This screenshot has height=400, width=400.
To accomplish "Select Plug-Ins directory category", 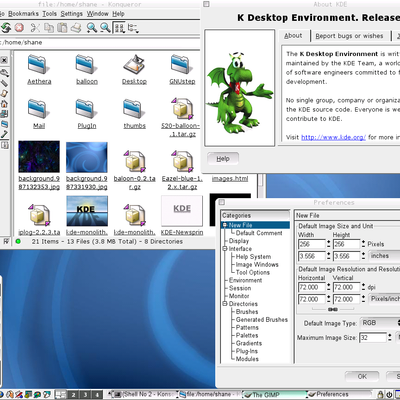I will pyautogui.click(x=247, y=351).
